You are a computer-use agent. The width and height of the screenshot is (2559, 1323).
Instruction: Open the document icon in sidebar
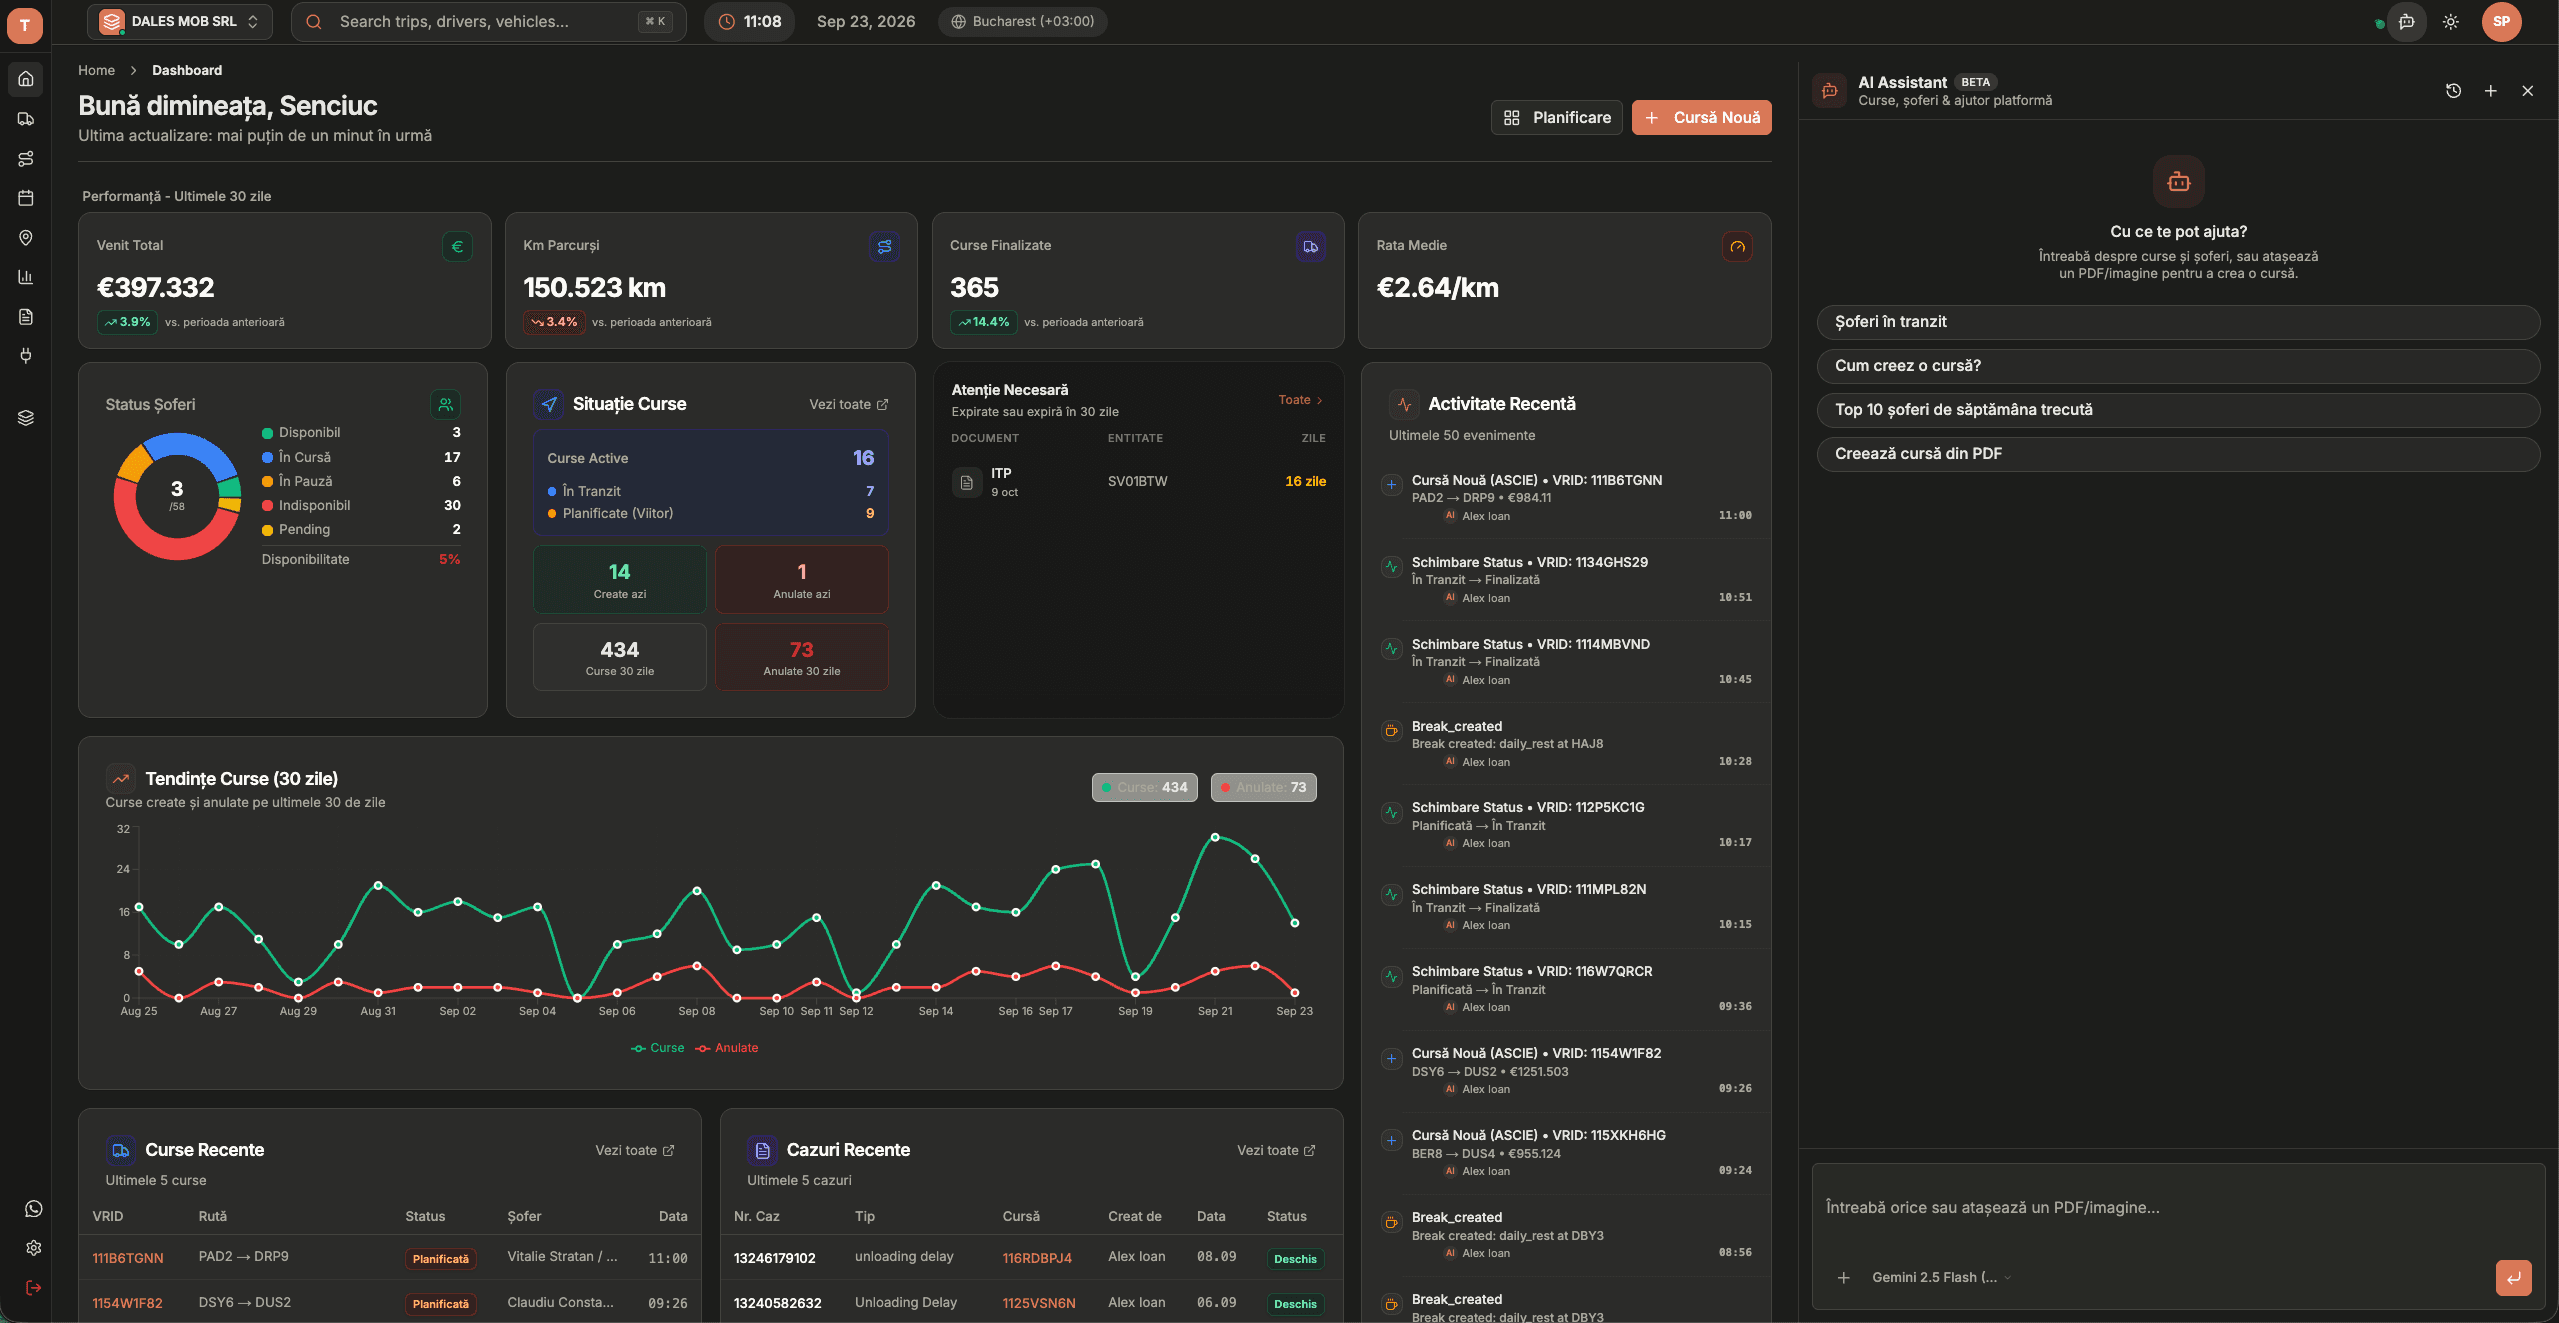click(x=26, y=317)
